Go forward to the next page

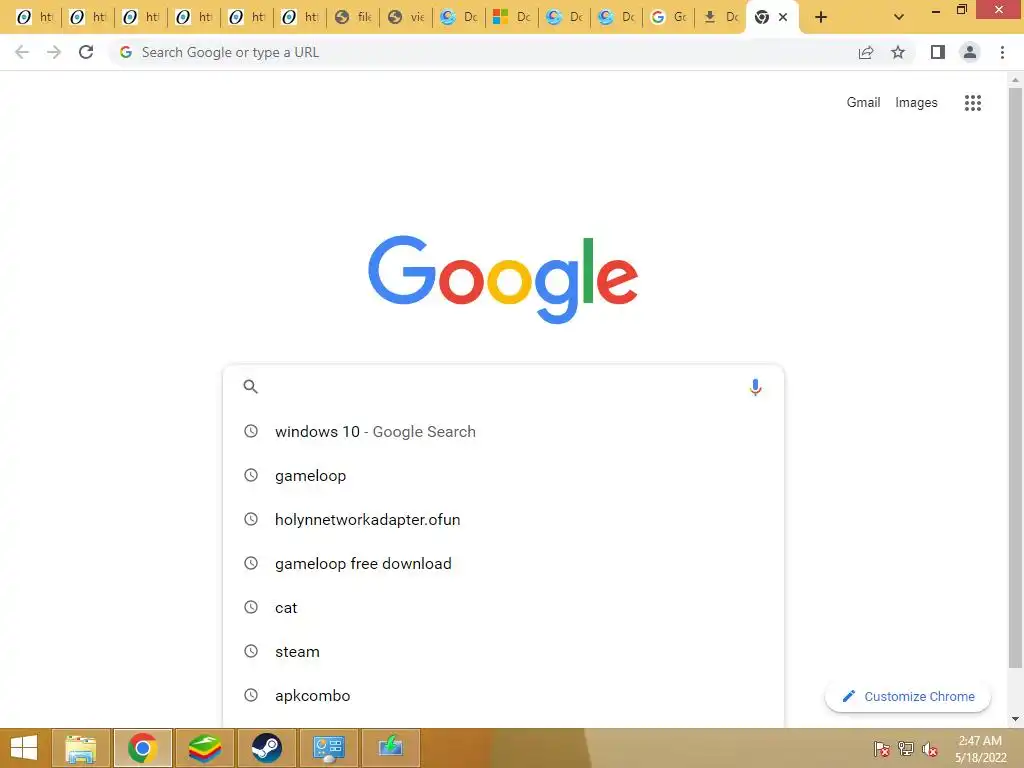[x=54, y=52]
